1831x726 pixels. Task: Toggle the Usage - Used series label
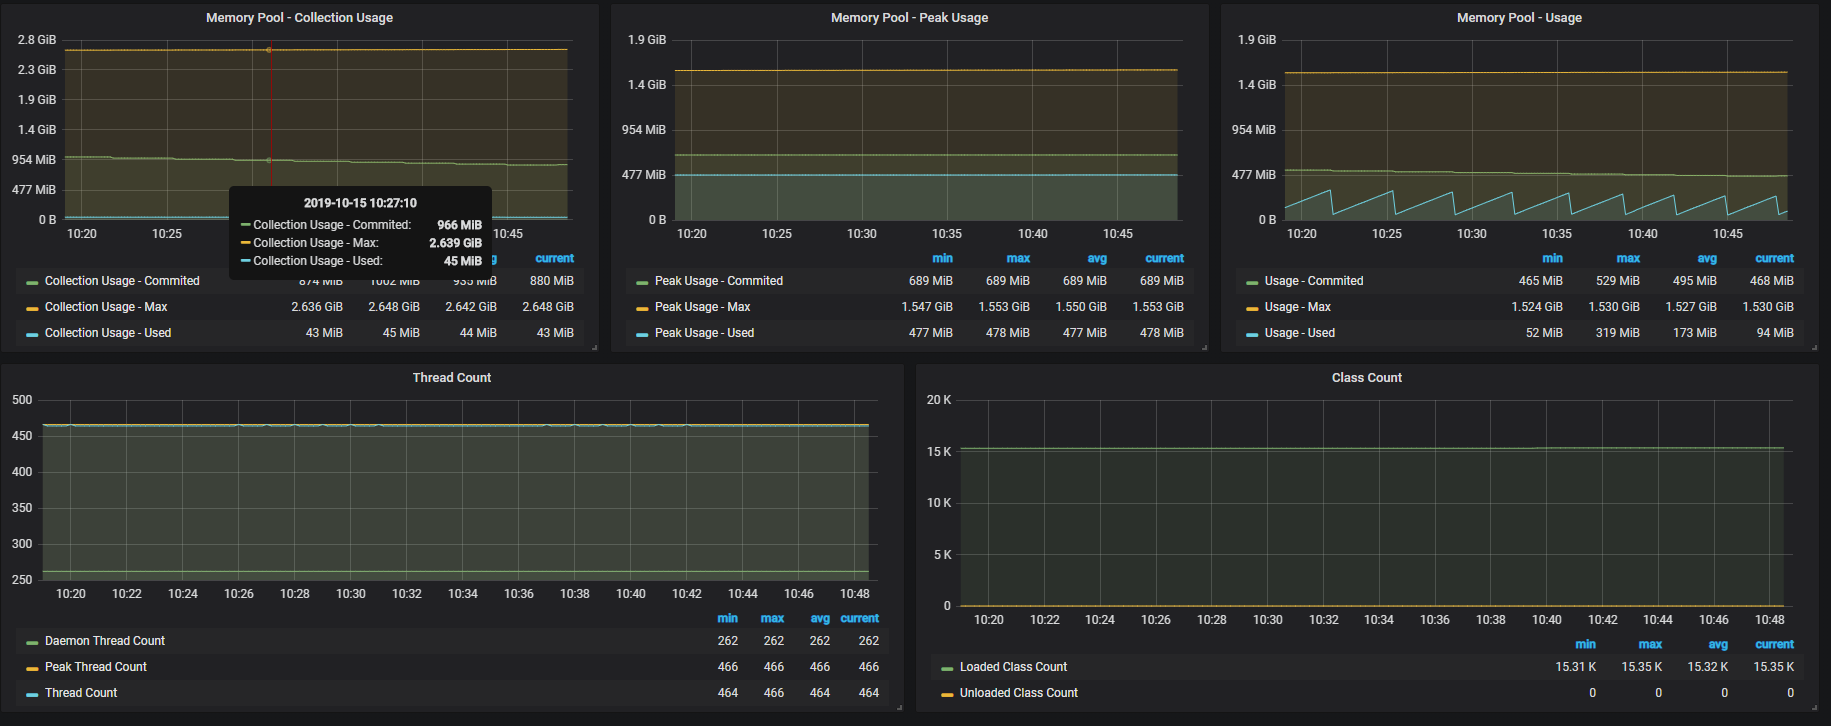[1300, 333]
